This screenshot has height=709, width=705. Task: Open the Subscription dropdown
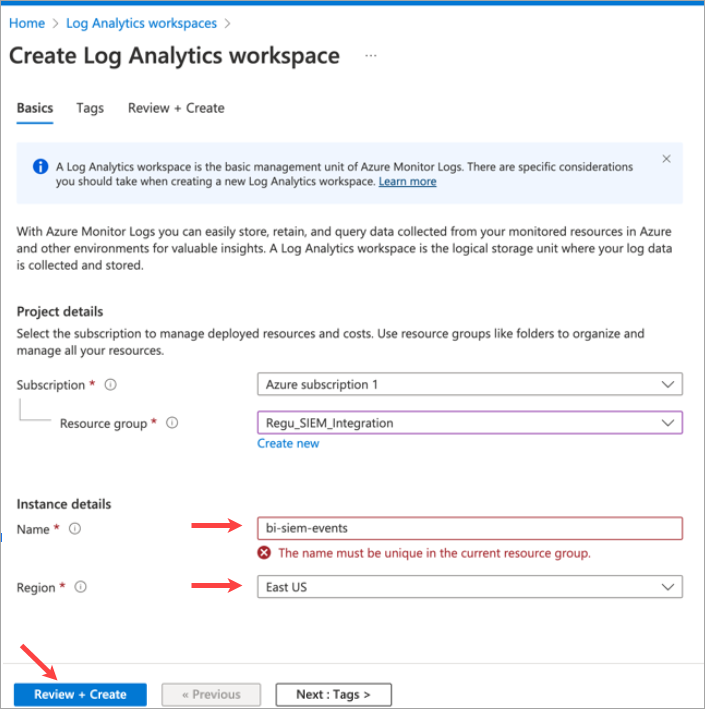[470, 384]
